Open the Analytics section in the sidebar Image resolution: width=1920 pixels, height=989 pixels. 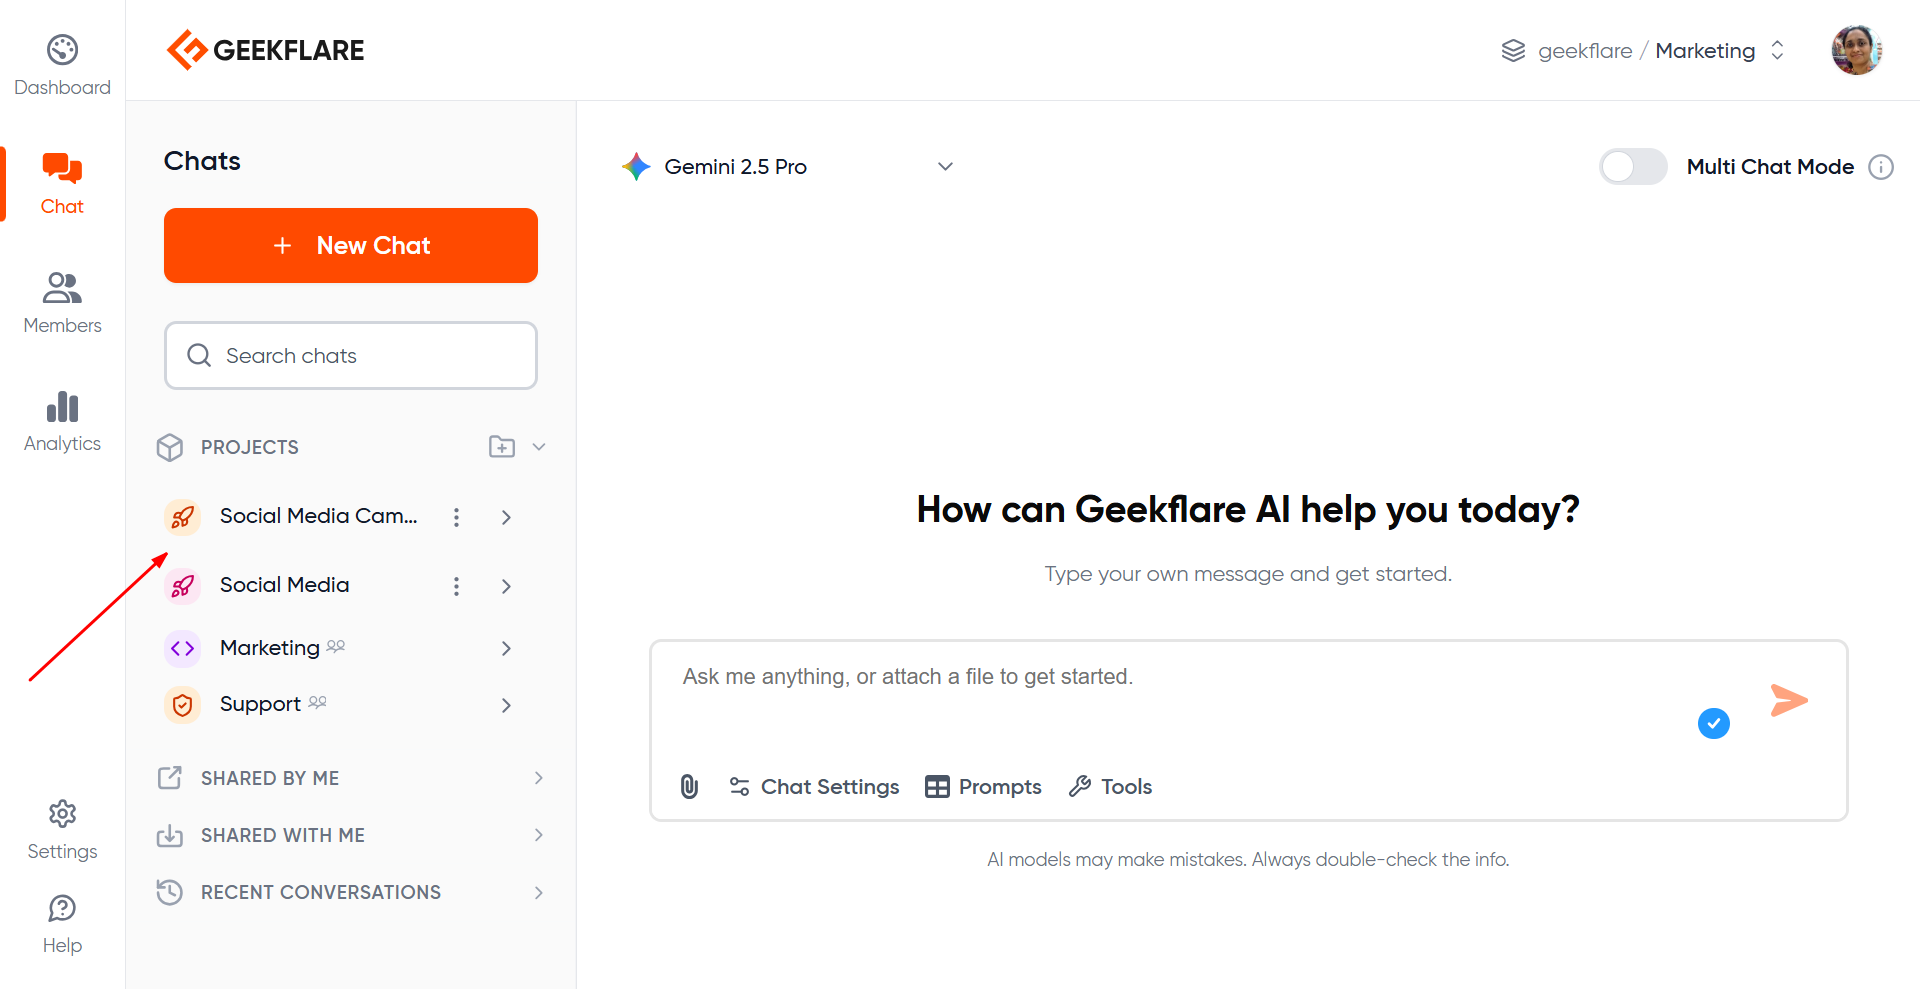click(62, 421)
